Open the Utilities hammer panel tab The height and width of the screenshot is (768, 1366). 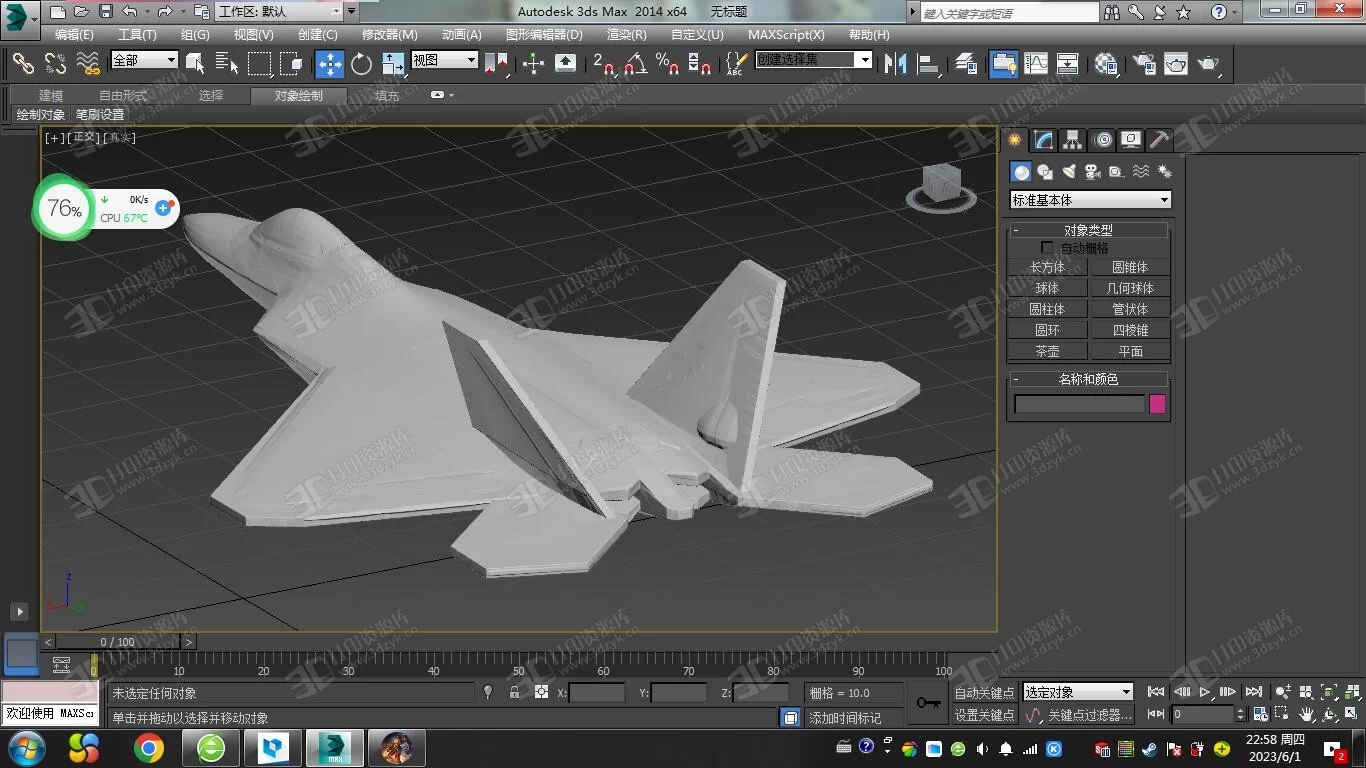pos(1159,140)
